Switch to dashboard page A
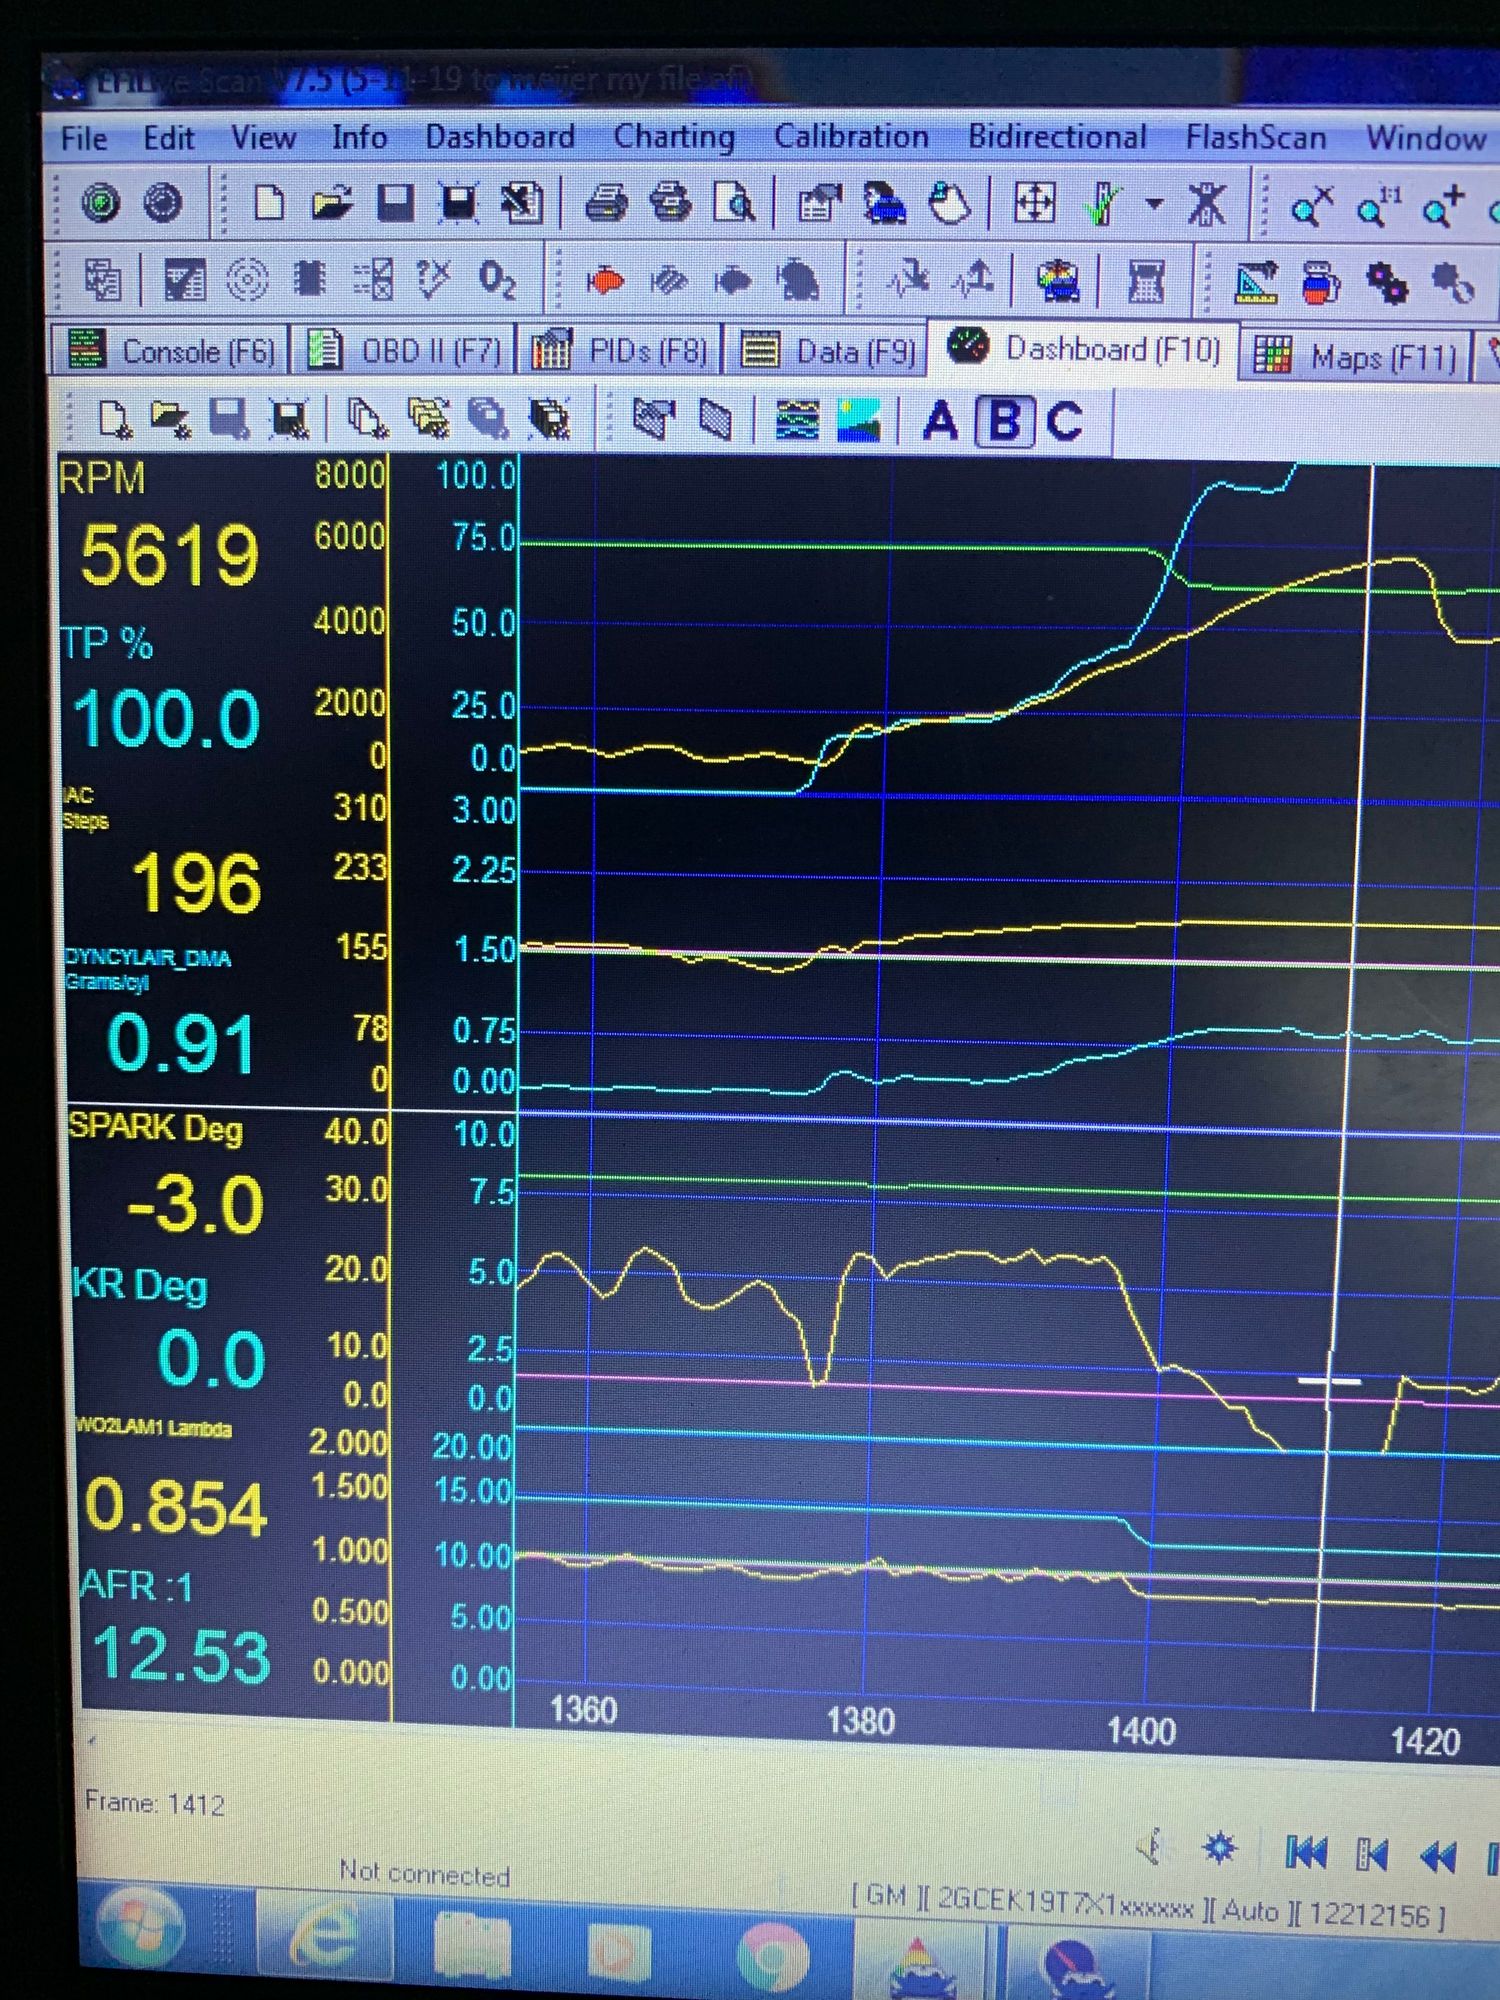The image size is (1500, 2000). (x=940, y=421)
